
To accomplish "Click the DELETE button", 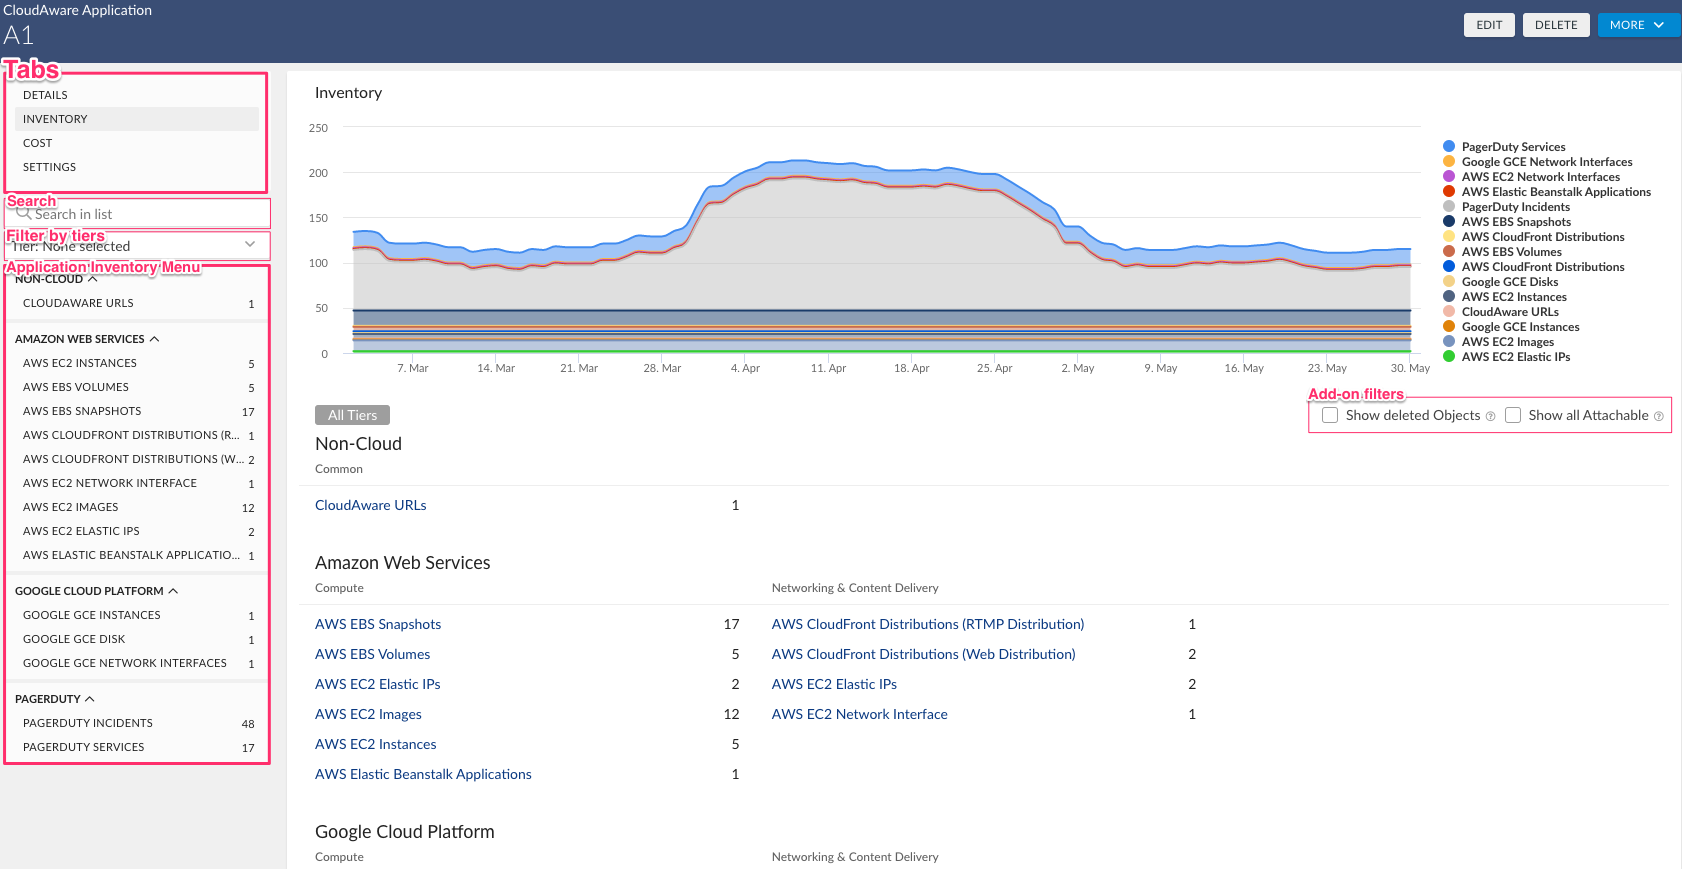I will [x=1556, y=25].
